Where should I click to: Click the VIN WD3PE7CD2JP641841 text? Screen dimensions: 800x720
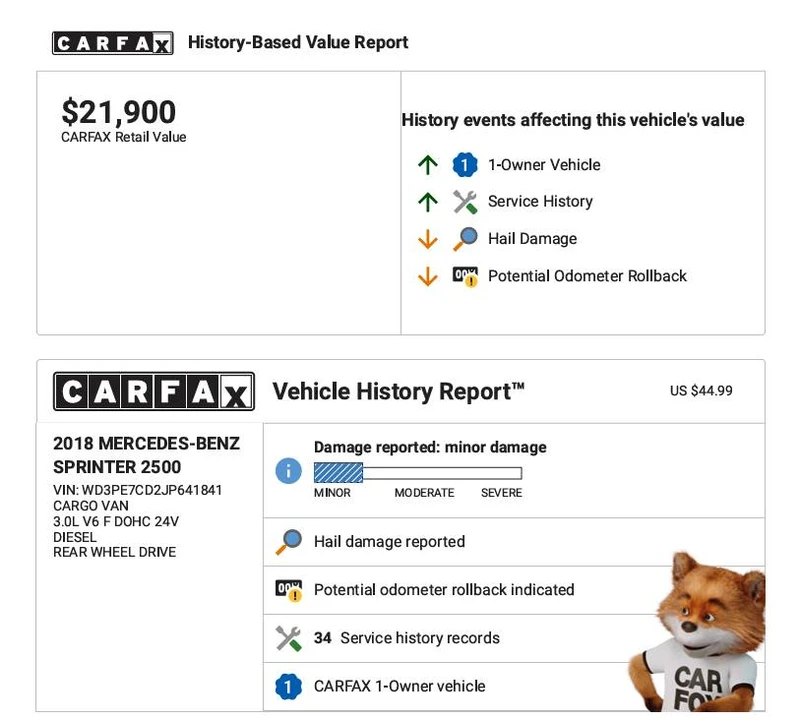tap(137, 490)
